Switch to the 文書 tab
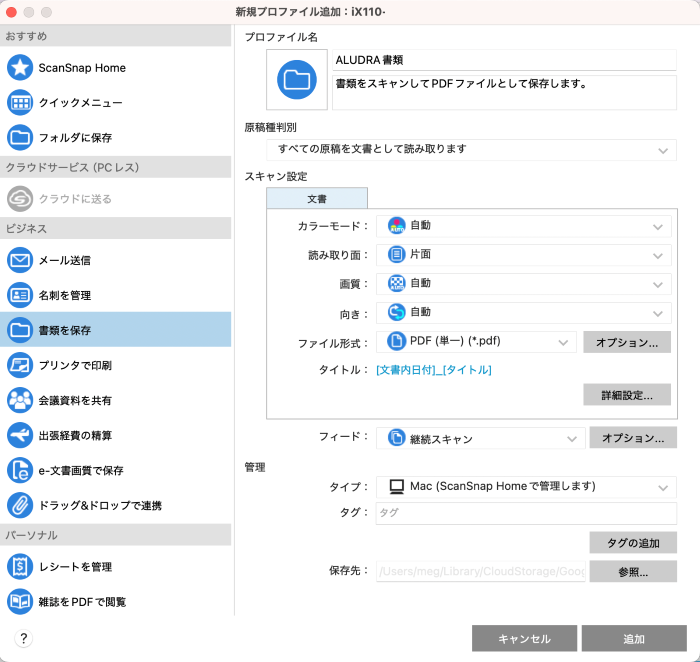Screen dimensions: 700x662 tap(317, 198)
